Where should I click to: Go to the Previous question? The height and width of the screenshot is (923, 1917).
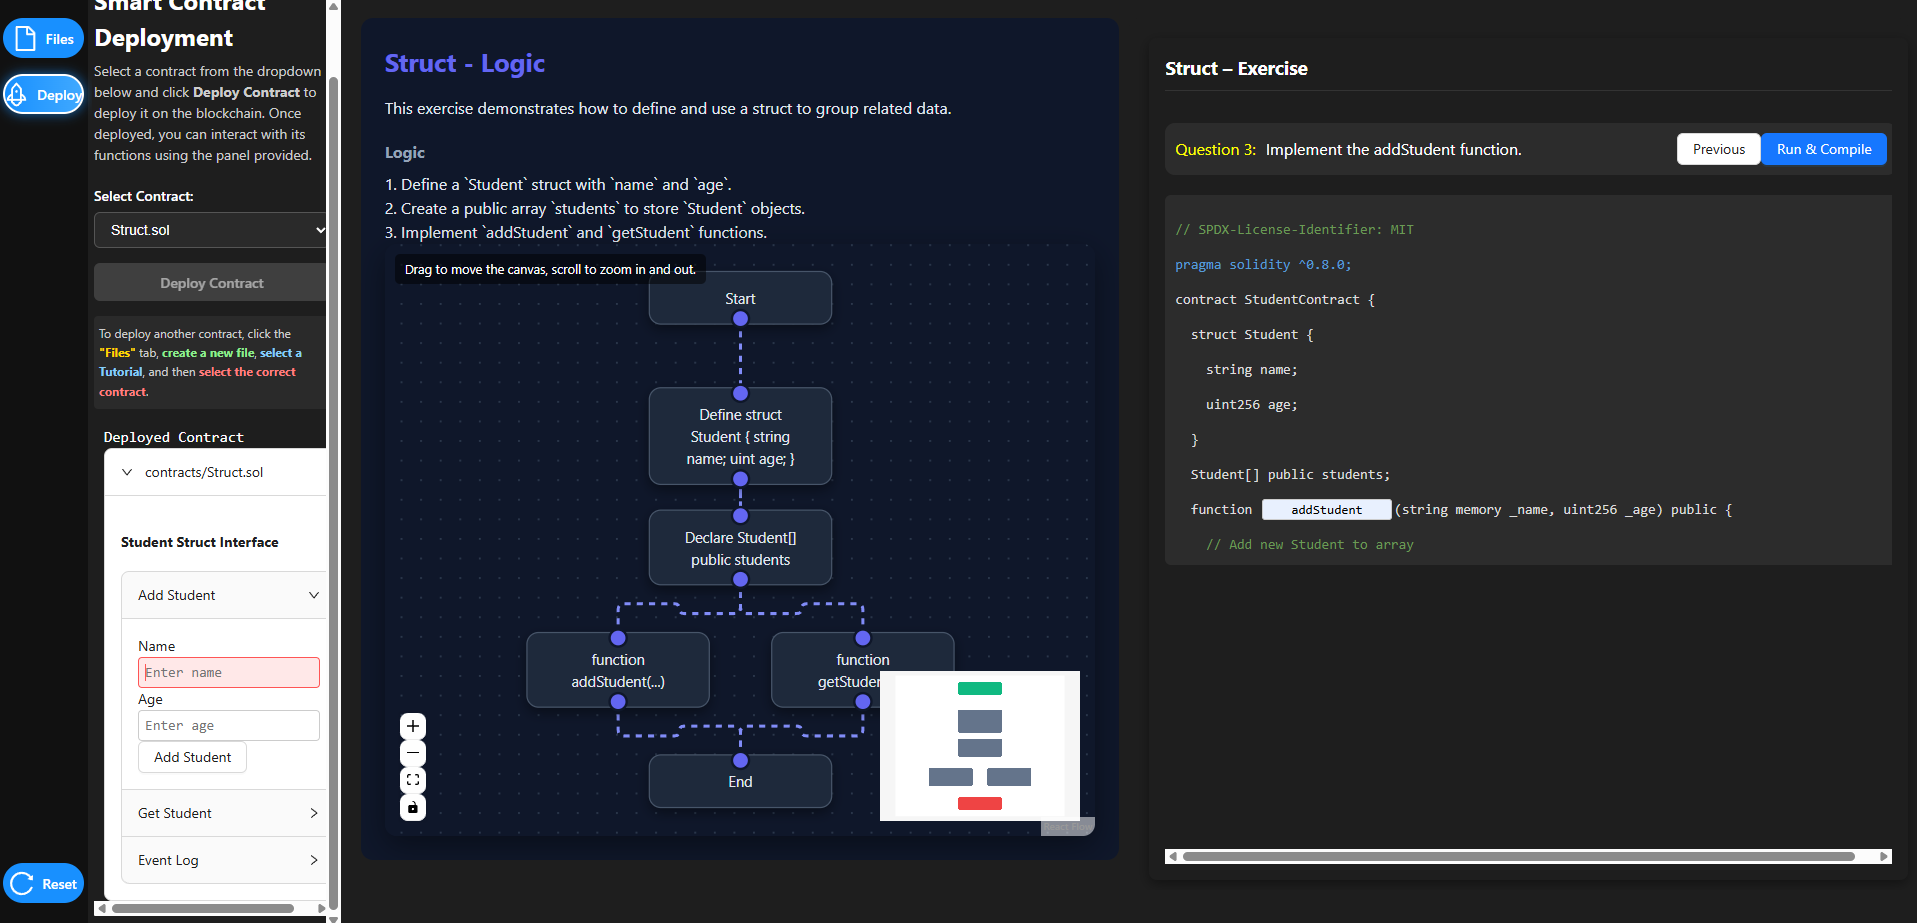coord(1718,149)
